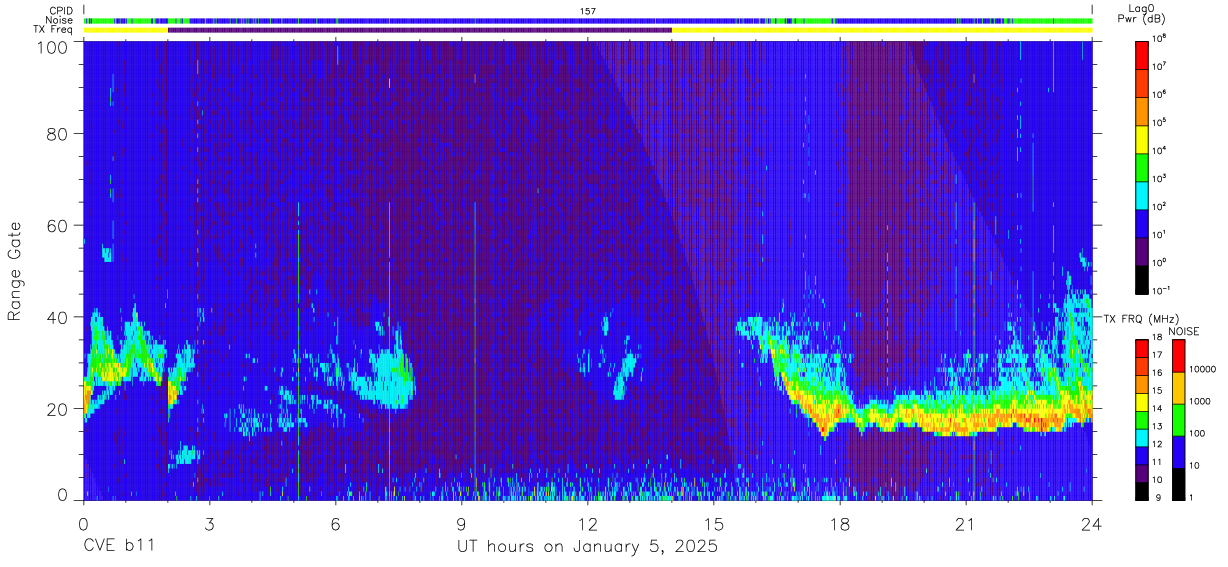1228x567 pixels.
Task: Click the 60 tick on the Range Gate axis
Action: 58,225
